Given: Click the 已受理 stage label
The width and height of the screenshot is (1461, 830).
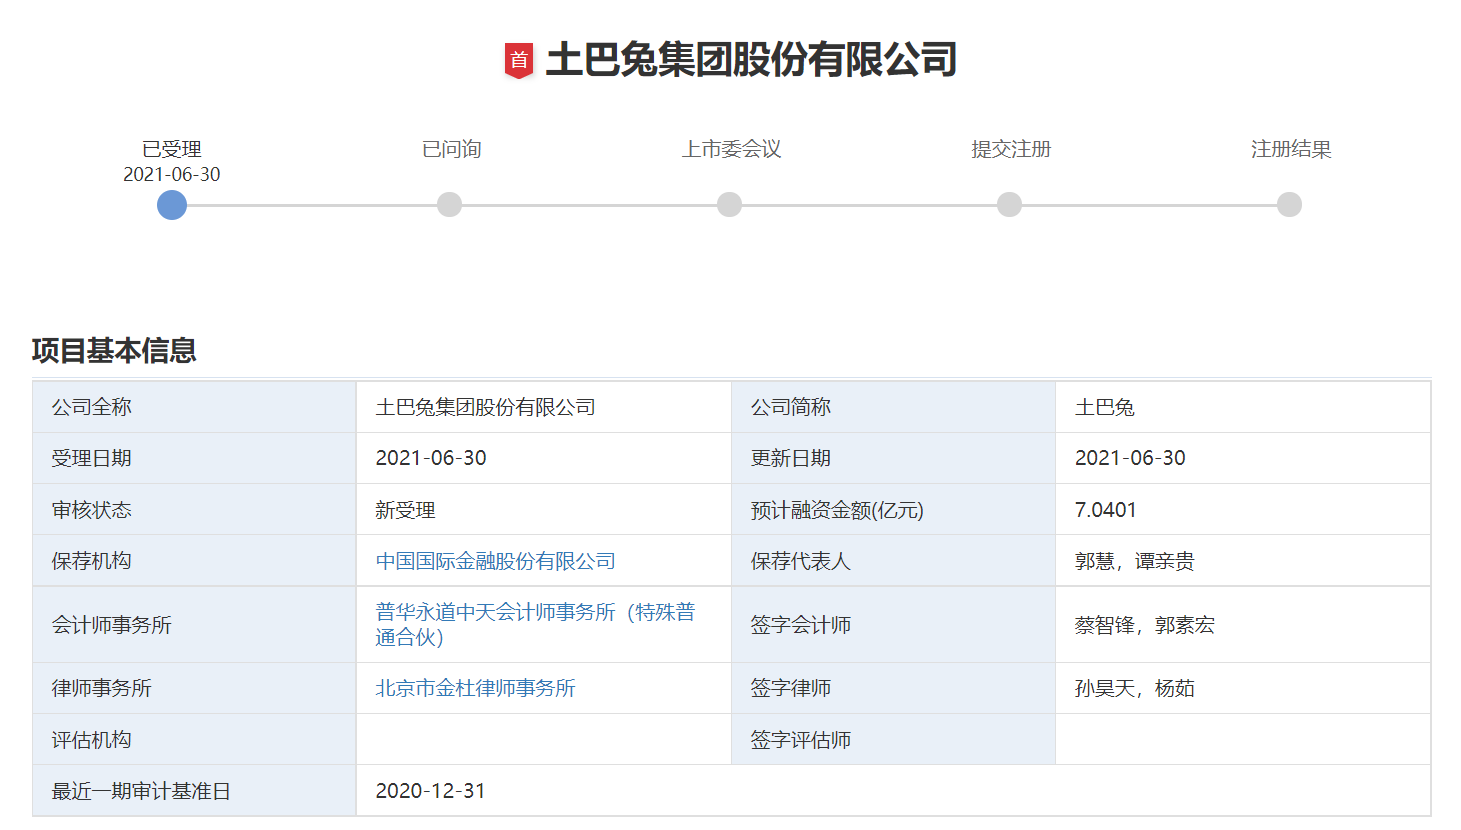Looking at the screenshot, I should 172,149.
